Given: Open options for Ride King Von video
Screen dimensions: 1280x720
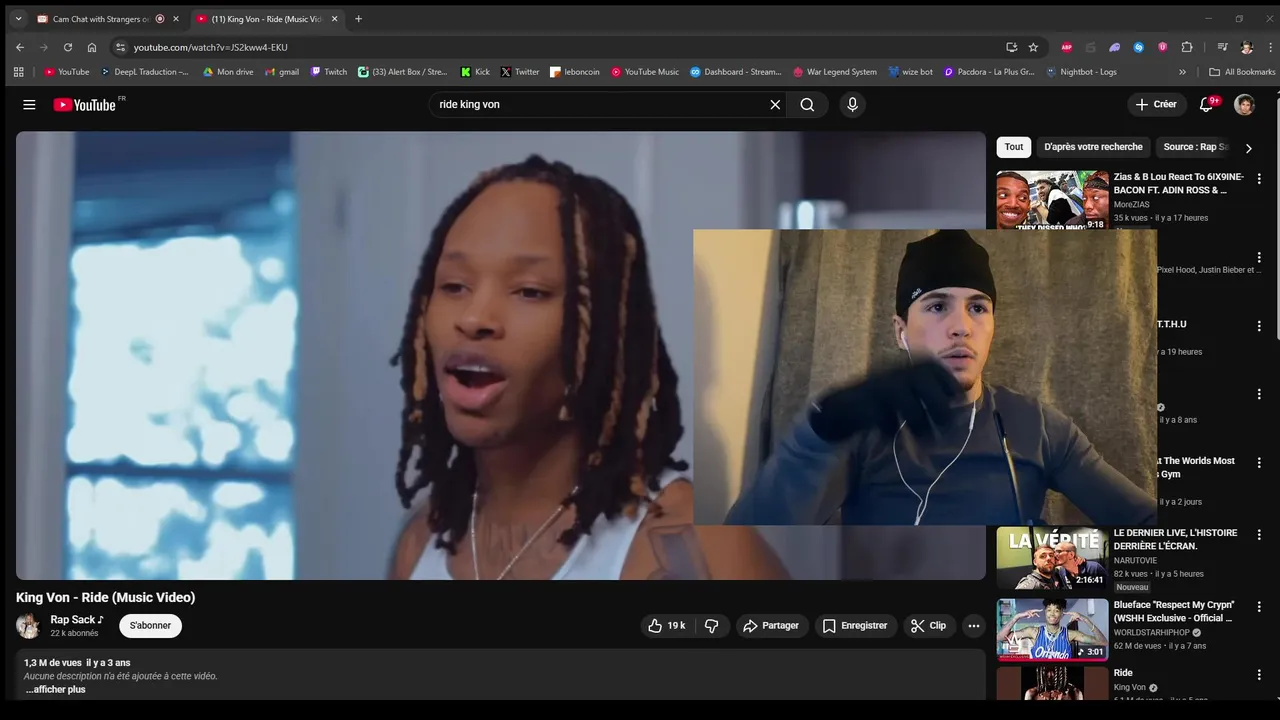Looking at the screenshot, I should [1259, 675].
